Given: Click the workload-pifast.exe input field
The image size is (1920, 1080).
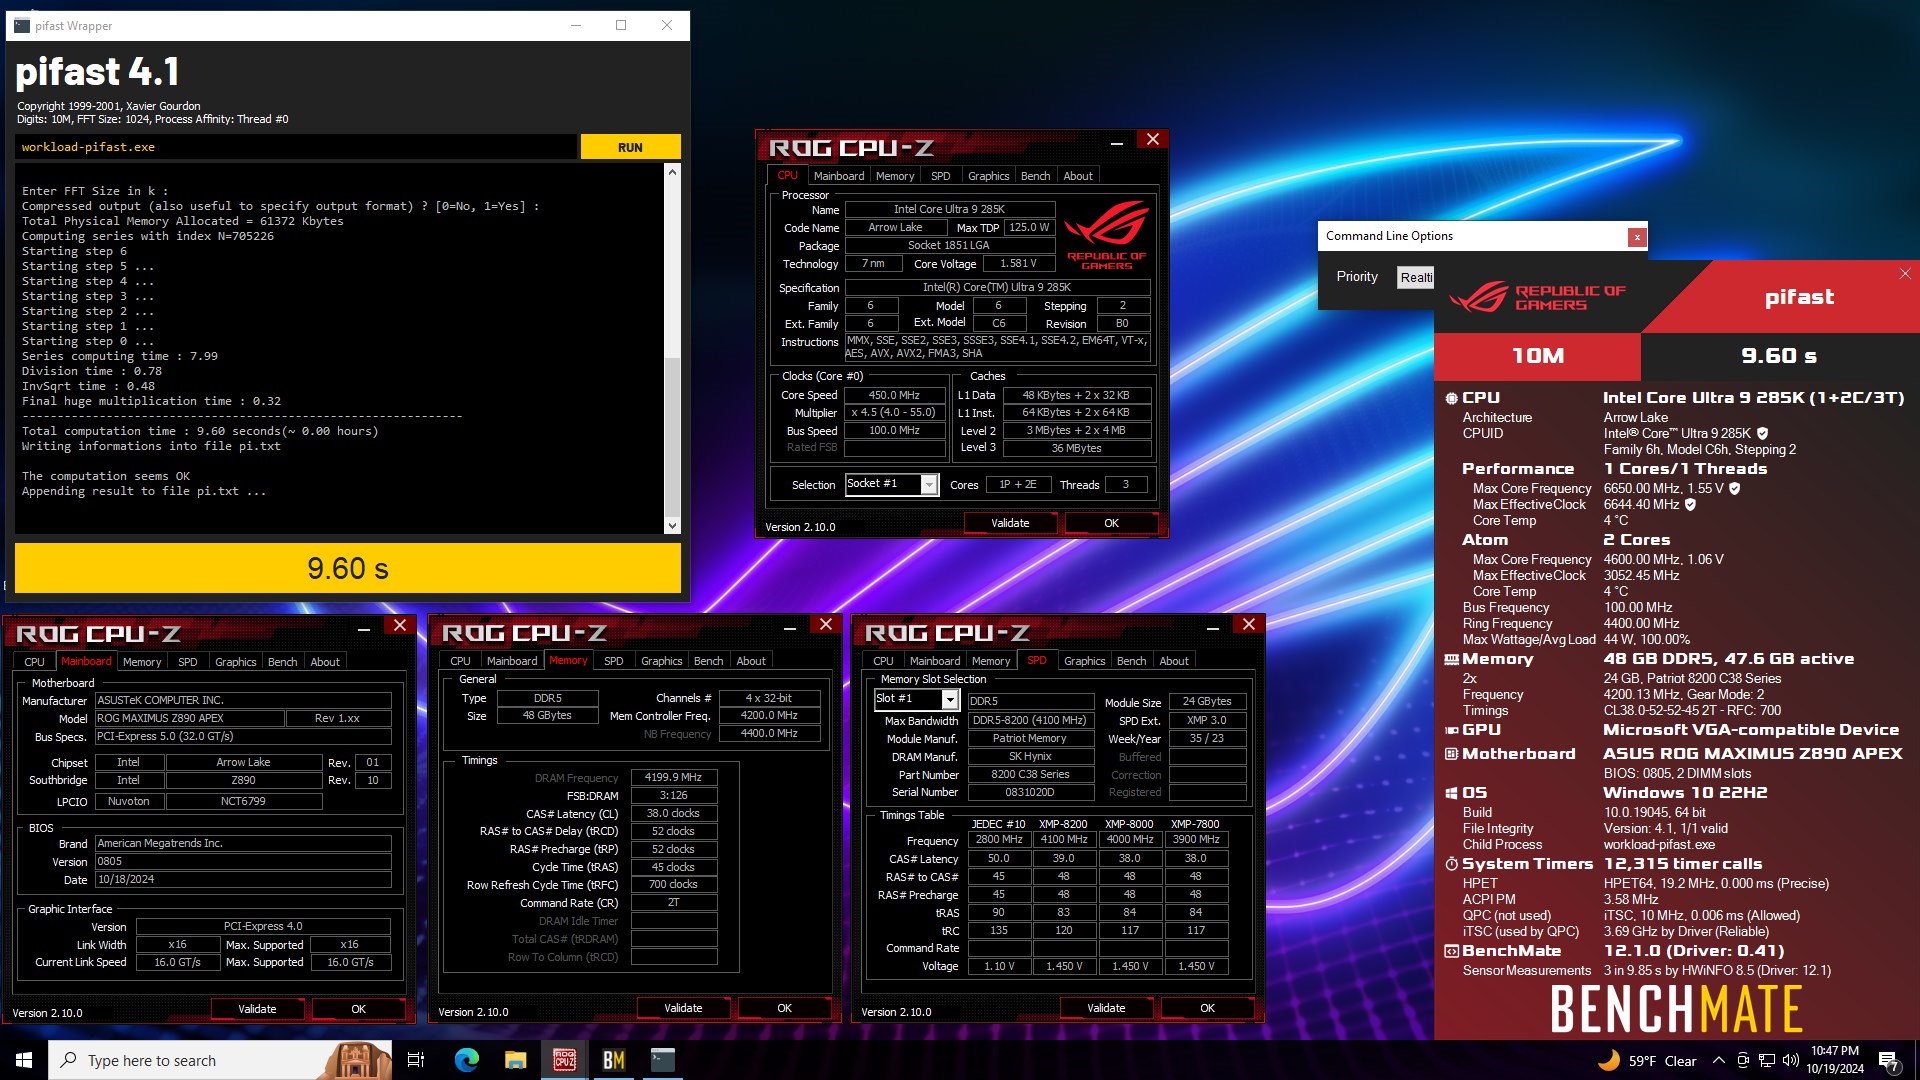Looking at the screenshot, I should 296,147.
